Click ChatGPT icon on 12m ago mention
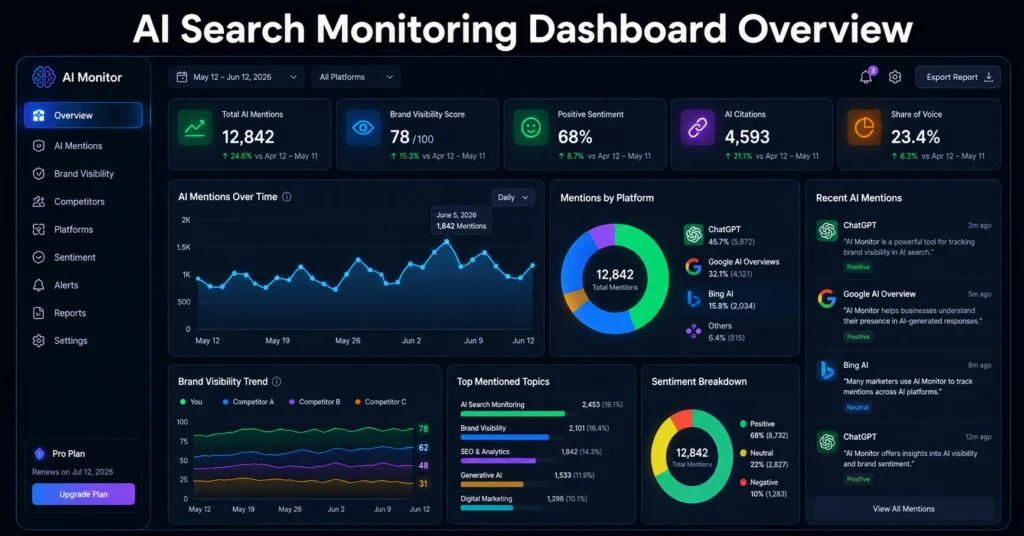 tap(827, 442)
